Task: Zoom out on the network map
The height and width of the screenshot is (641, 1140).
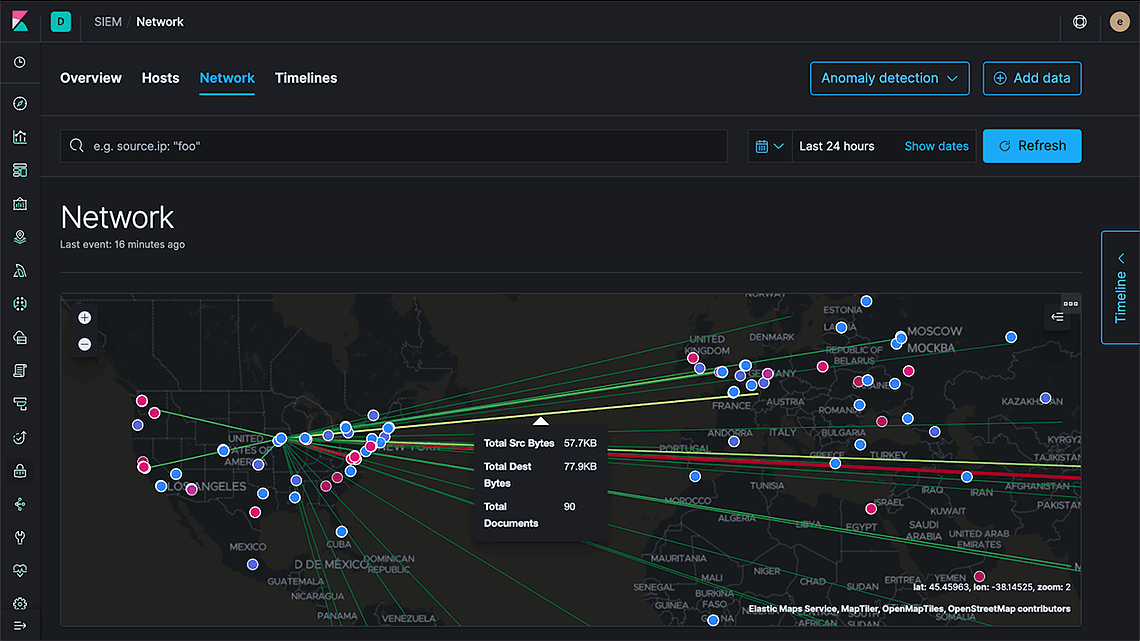Action: point(85,344)
